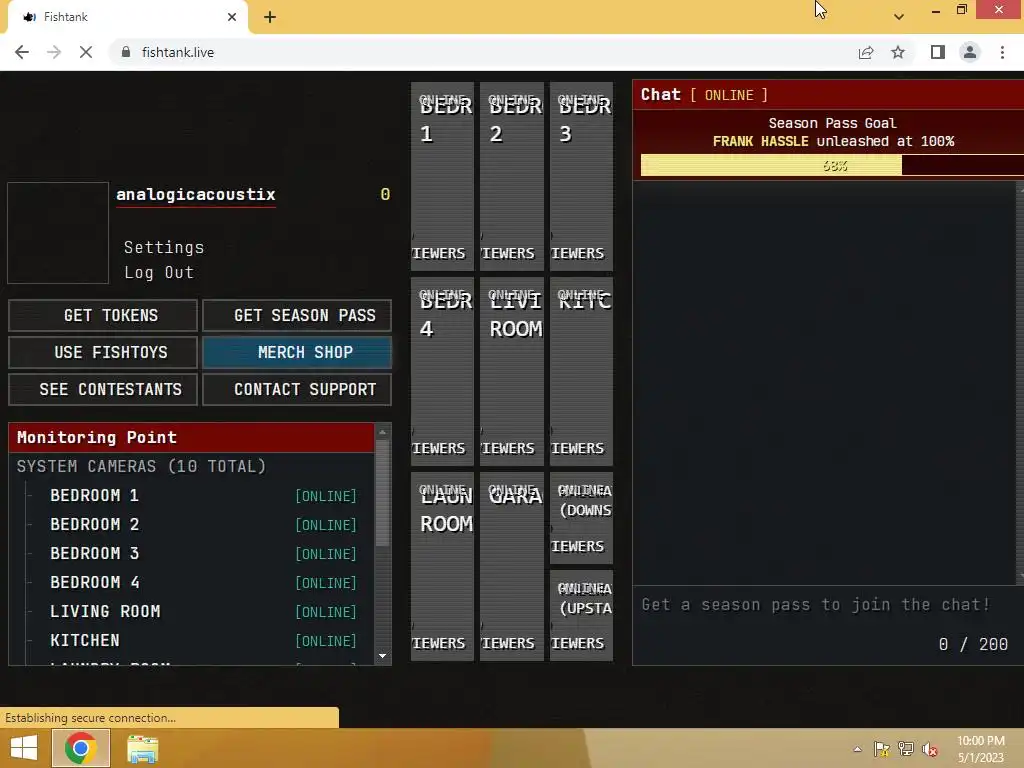Click the browser back arrow

22,52
